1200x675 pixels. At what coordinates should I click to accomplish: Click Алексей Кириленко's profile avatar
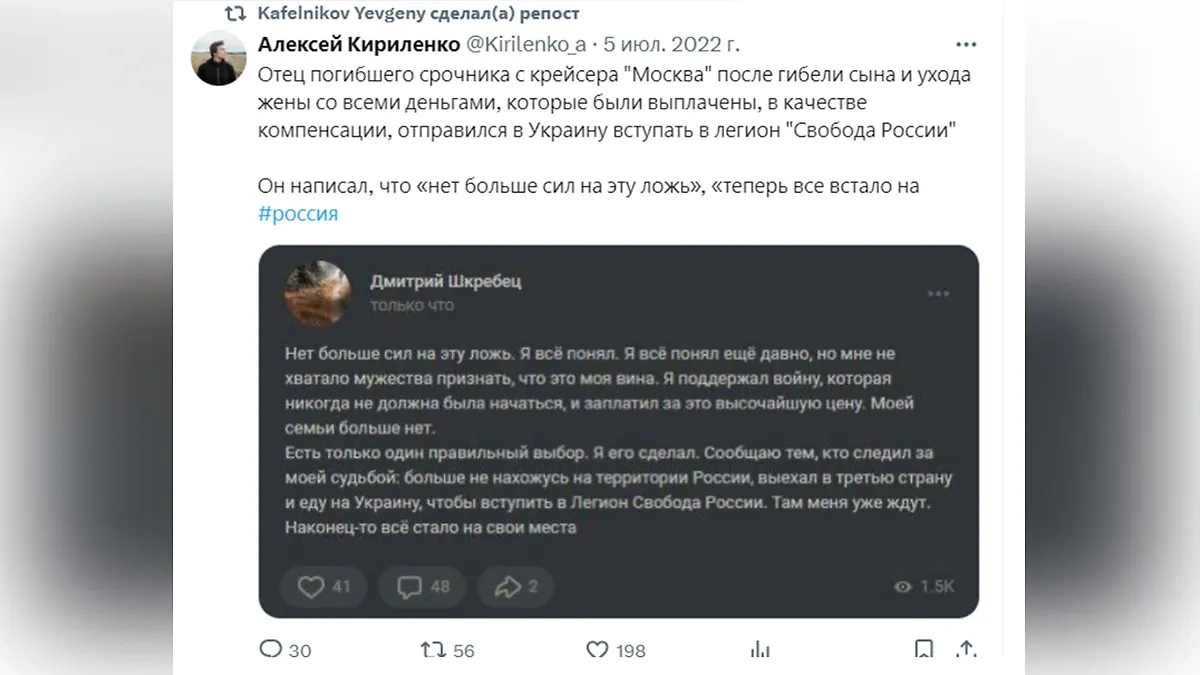[219, 58]
